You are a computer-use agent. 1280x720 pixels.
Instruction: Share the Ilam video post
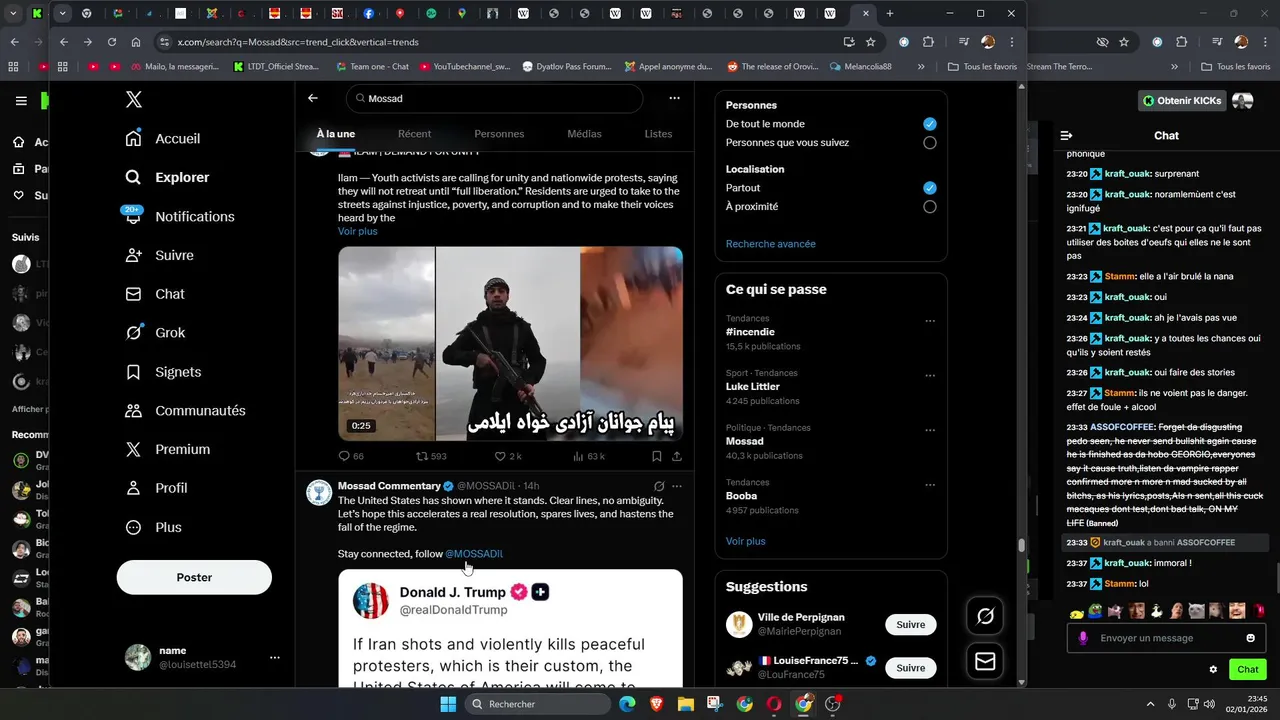coord(677,456)
